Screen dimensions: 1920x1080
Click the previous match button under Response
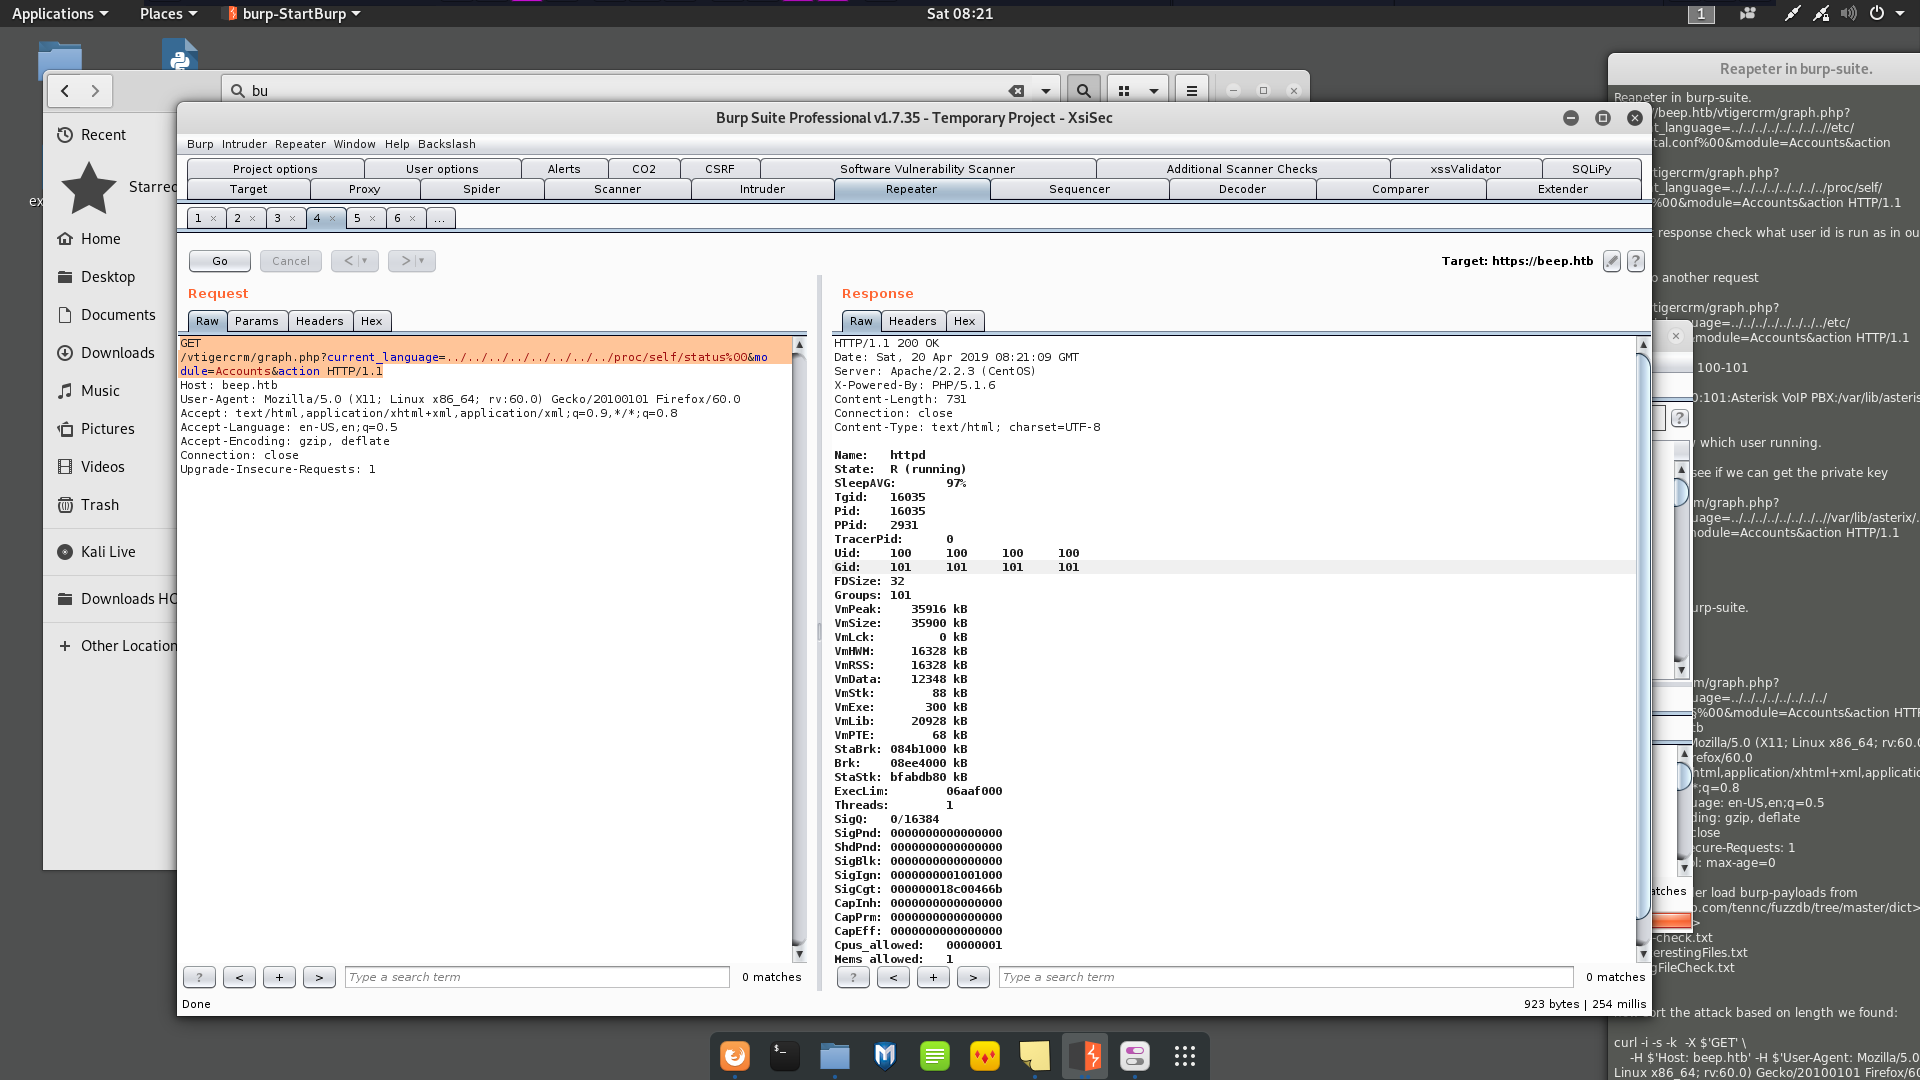(x=893, y=977)
